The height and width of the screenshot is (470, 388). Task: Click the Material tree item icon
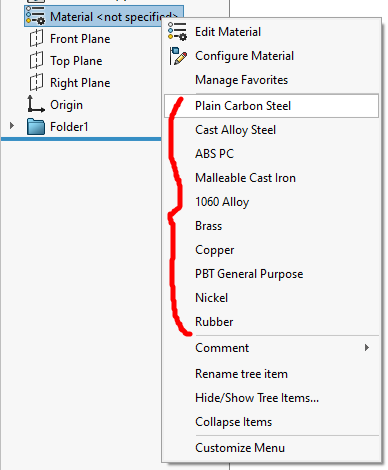point(35,16)
